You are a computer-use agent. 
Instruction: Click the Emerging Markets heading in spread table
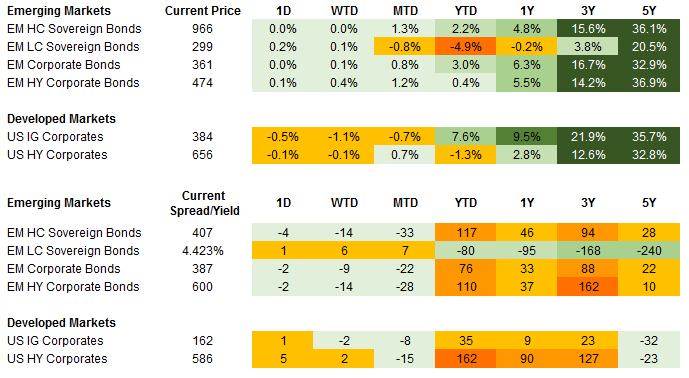(x=59, y=203)
